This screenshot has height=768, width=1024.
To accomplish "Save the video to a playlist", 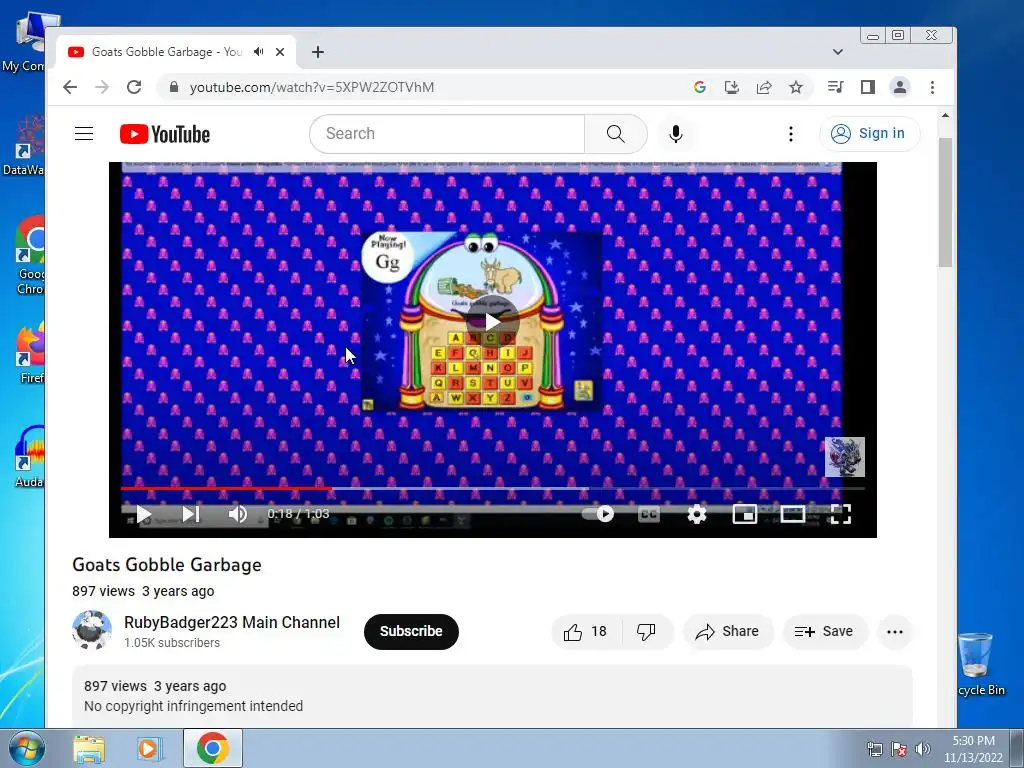I will tap(824, 632).
